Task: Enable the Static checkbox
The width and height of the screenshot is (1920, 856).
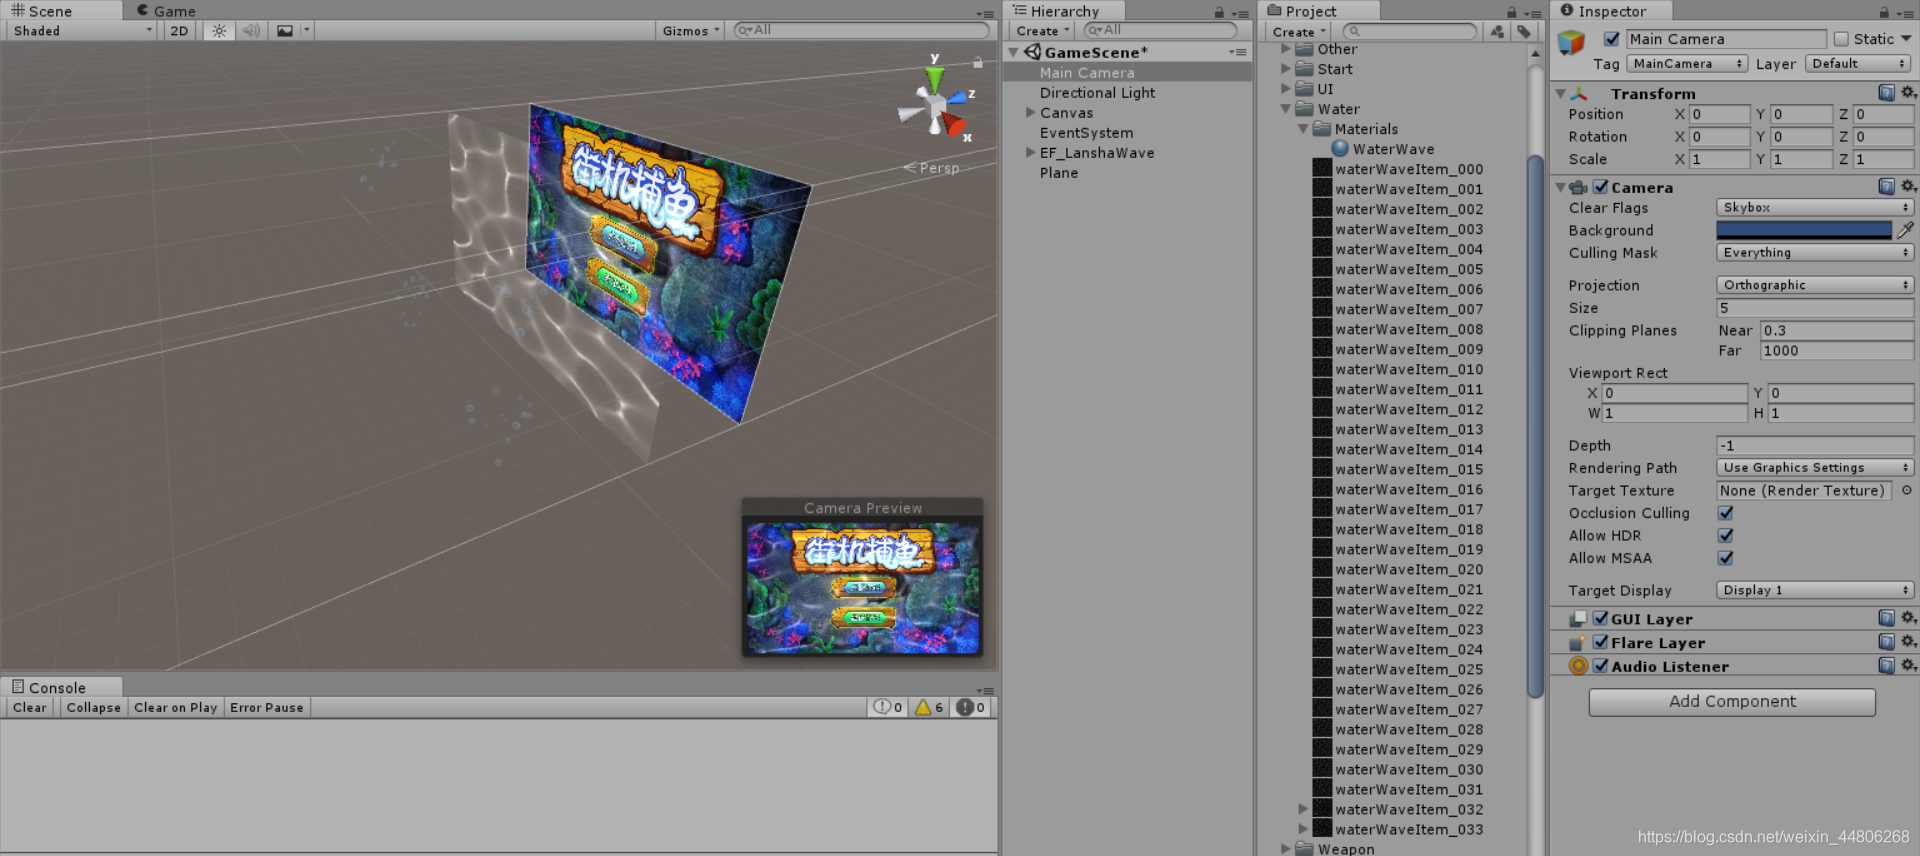Action: pyautogui.click(x=1841, y=39)
